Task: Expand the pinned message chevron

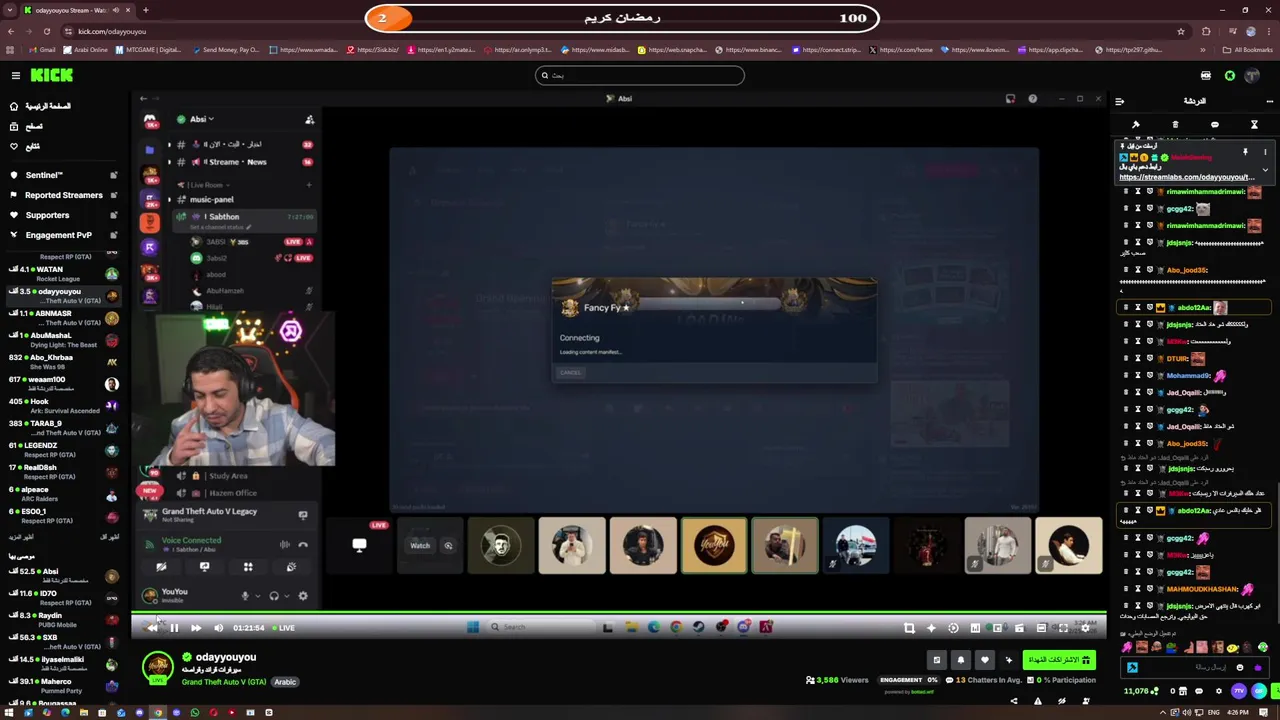Action: [x=1264, y=170]
